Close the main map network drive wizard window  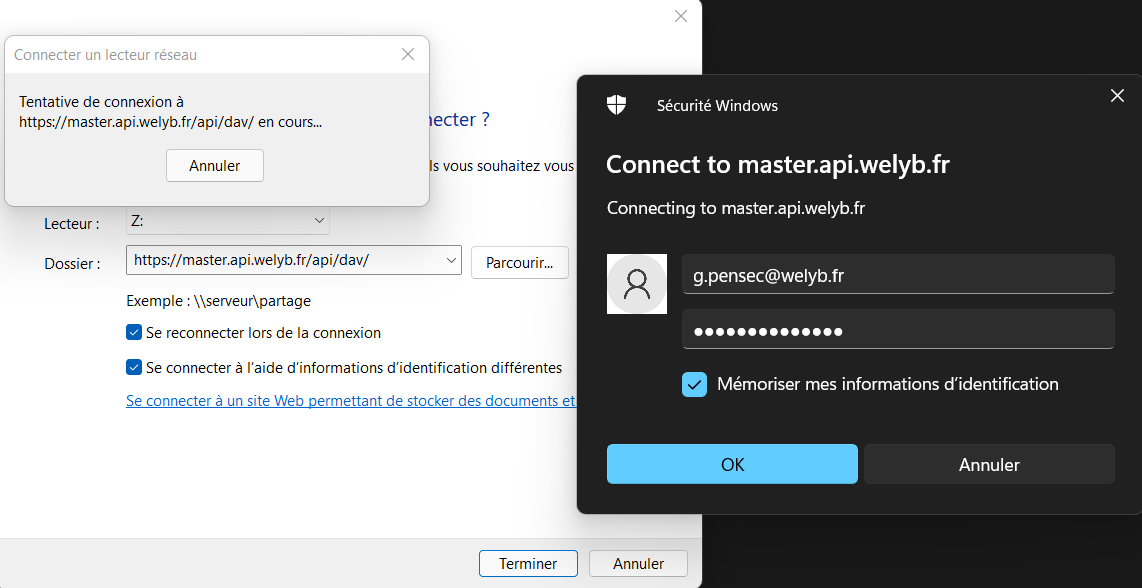coord(681,16)
